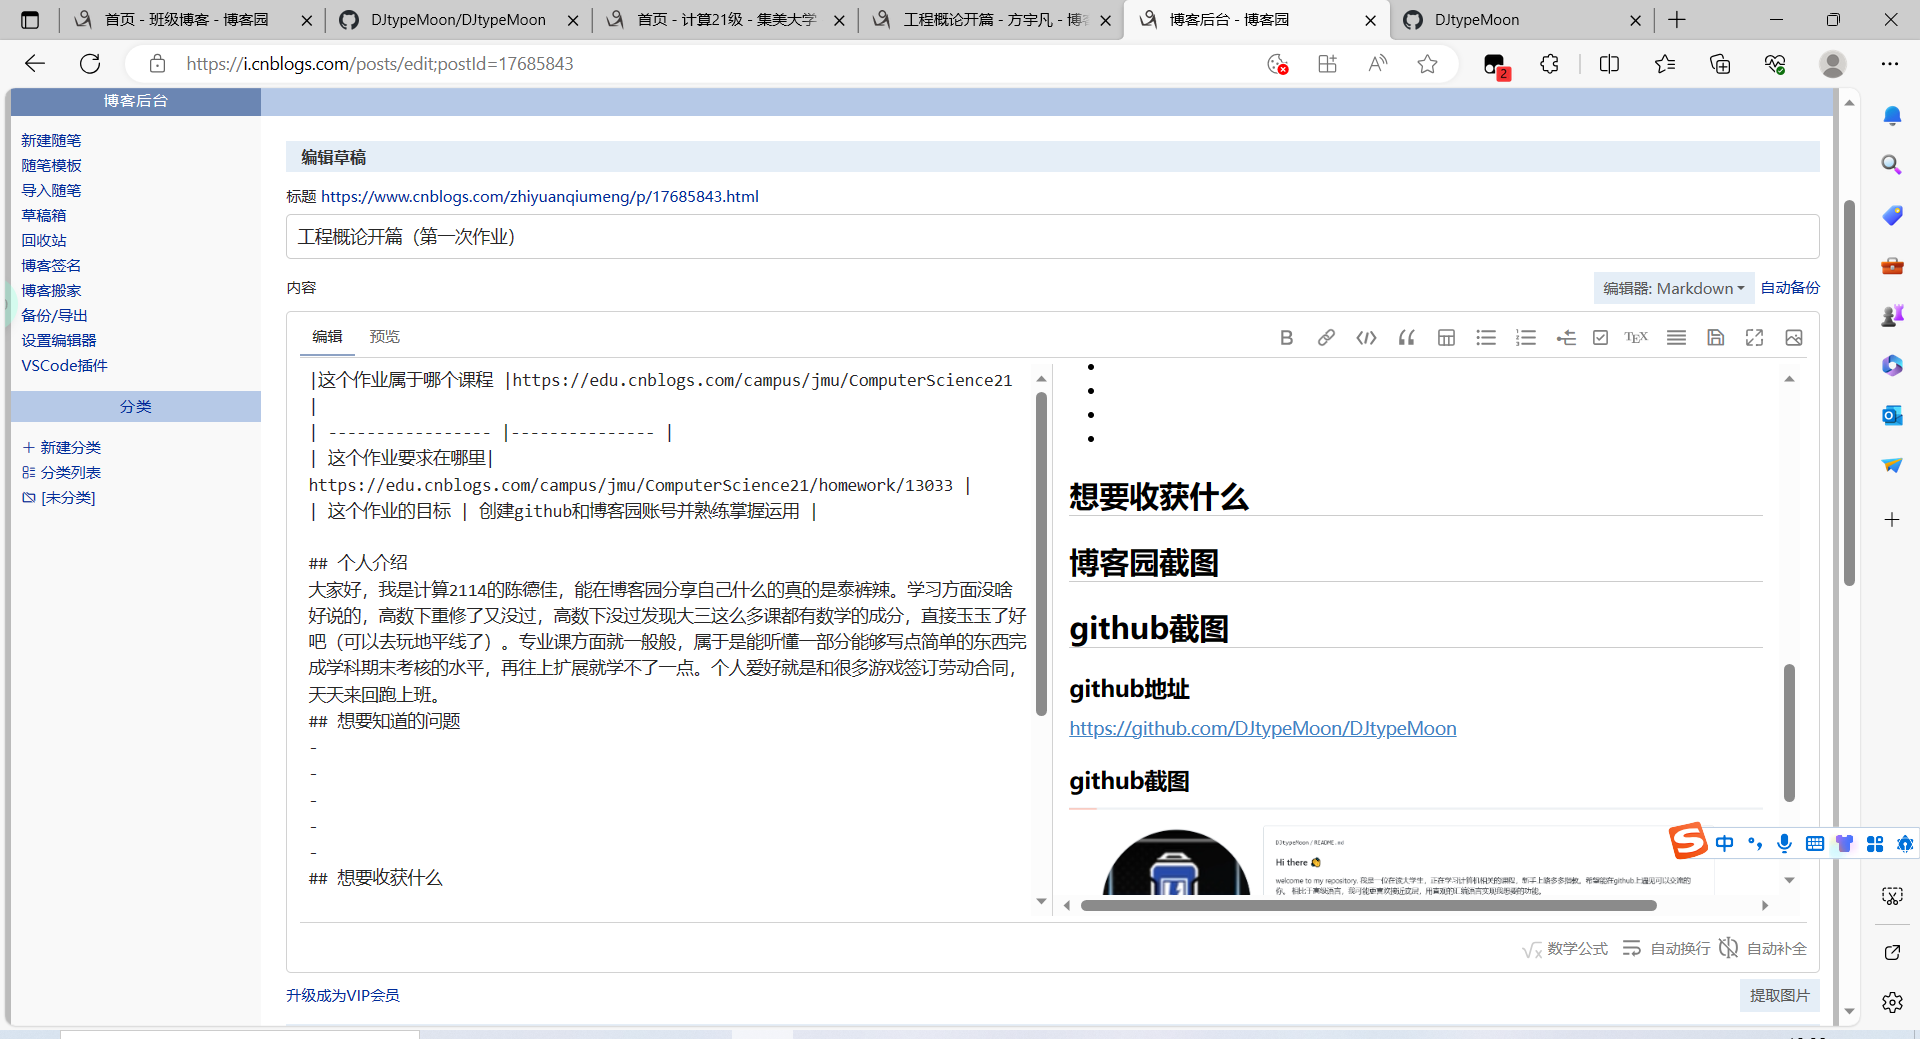Insert a TeX math formula

coord(1636,338)
